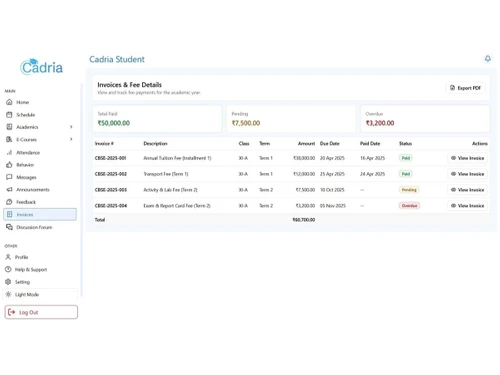Click the Setting gear icon
Viewport: 500px width, 375px height.
8,282
